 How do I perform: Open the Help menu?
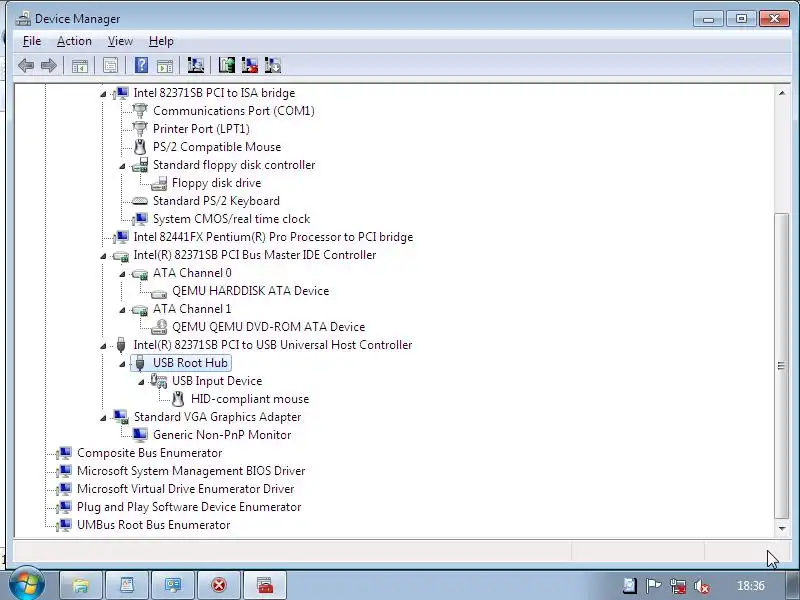pos(161,41)
